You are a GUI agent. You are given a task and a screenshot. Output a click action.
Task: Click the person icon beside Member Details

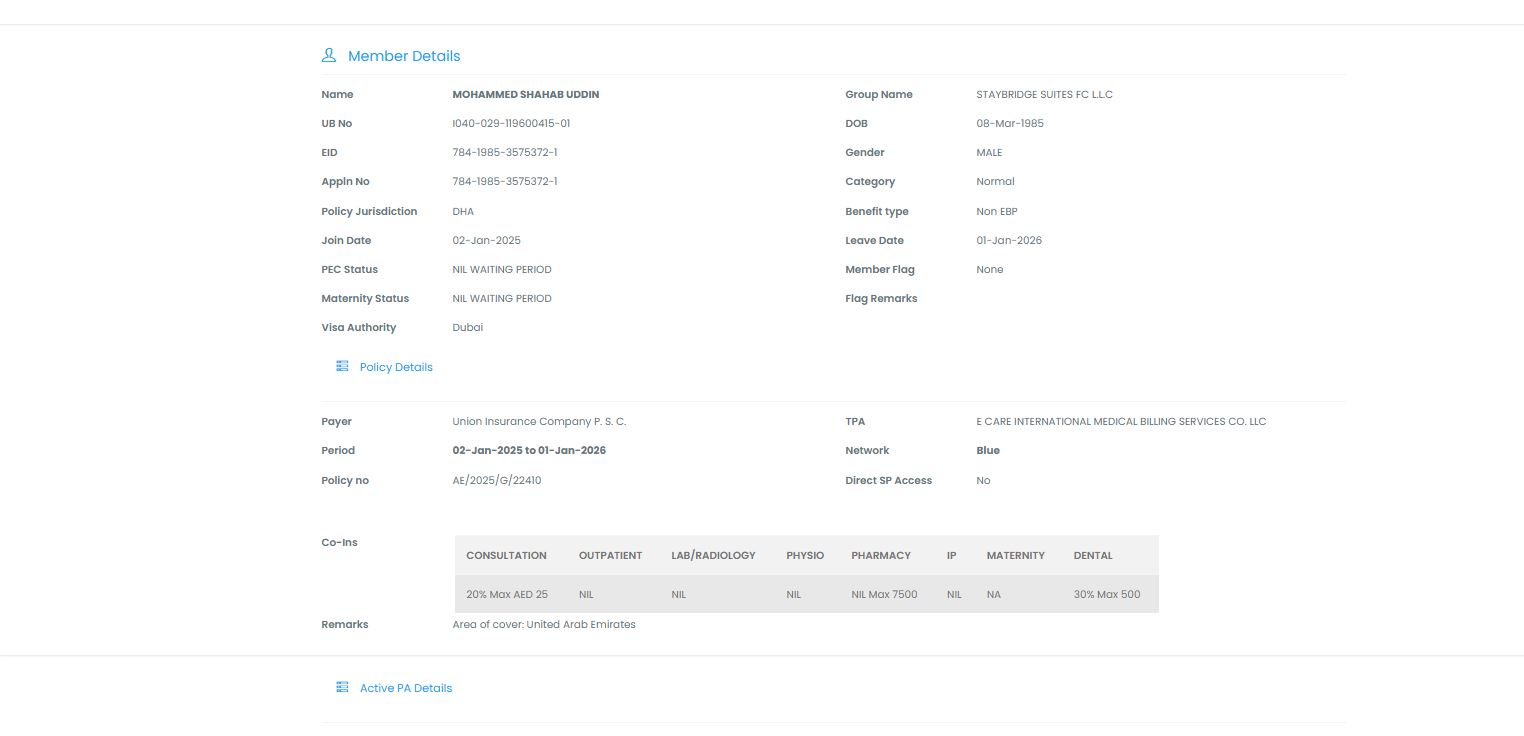click(328, 55)
